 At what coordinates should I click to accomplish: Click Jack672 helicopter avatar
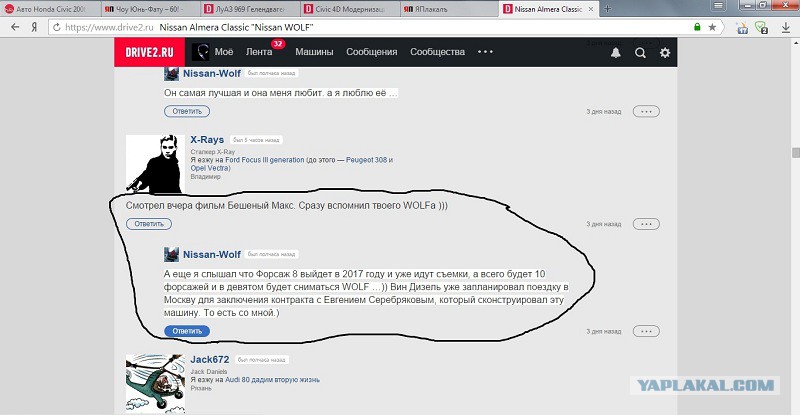pos(155,383)
